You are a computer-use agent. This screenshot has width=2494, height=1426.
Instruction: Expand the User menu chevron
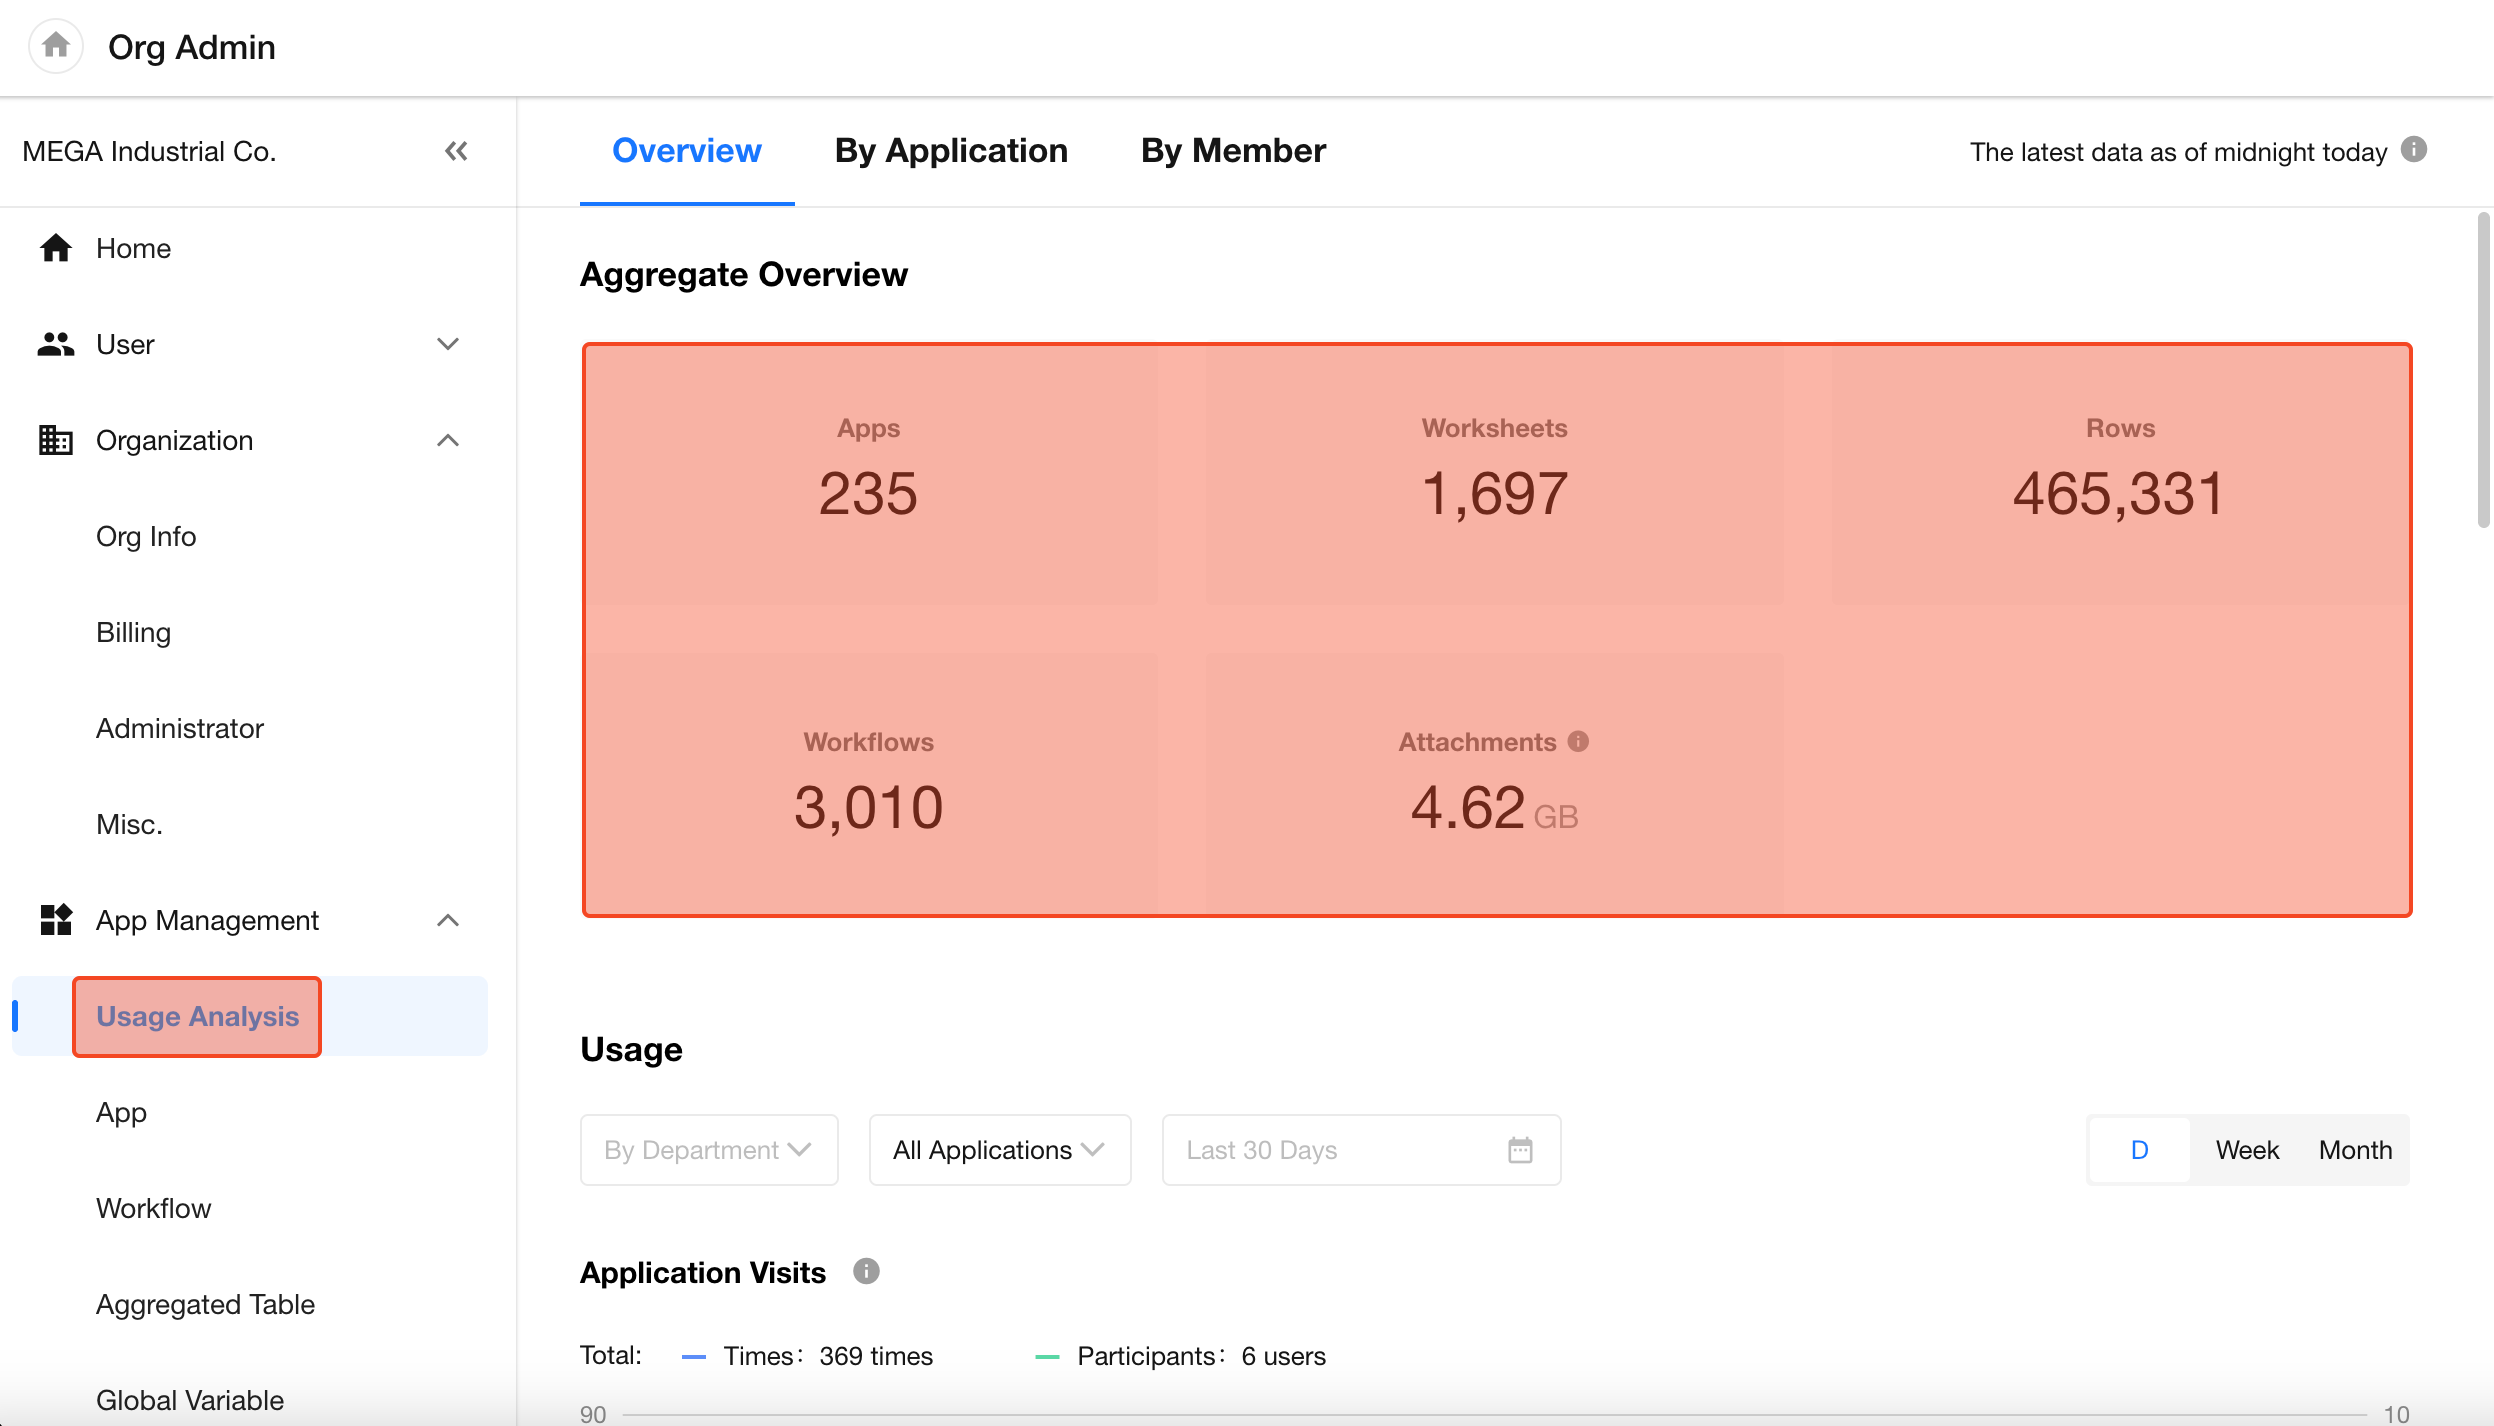click(x=448, y=344)
